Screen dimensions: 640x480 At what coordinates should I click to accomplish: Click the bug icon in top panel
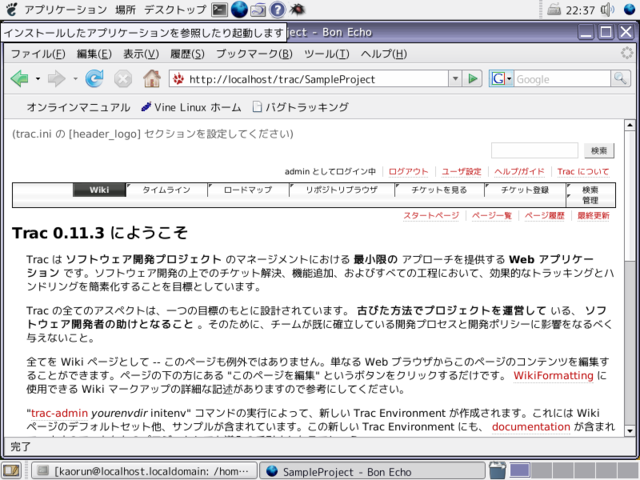click(297, 9)
